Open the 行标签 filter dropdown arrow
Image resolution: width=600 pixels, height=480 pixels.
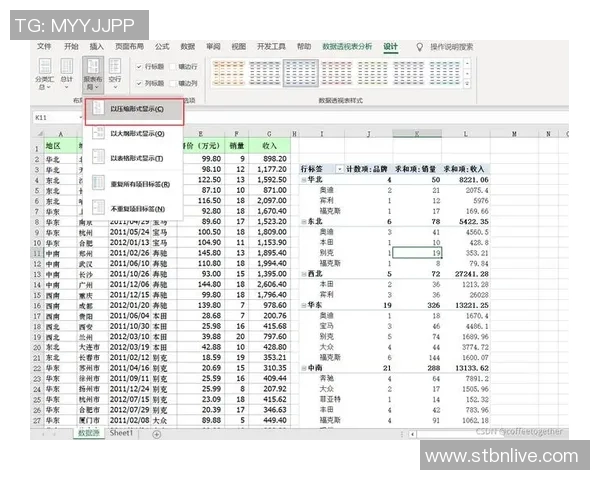point(339,169)
